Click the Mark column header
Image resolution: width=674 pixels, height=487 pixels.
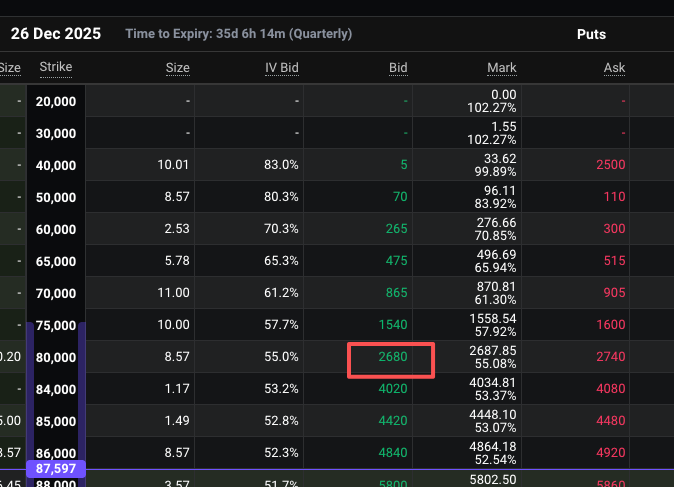coord(502,68)
